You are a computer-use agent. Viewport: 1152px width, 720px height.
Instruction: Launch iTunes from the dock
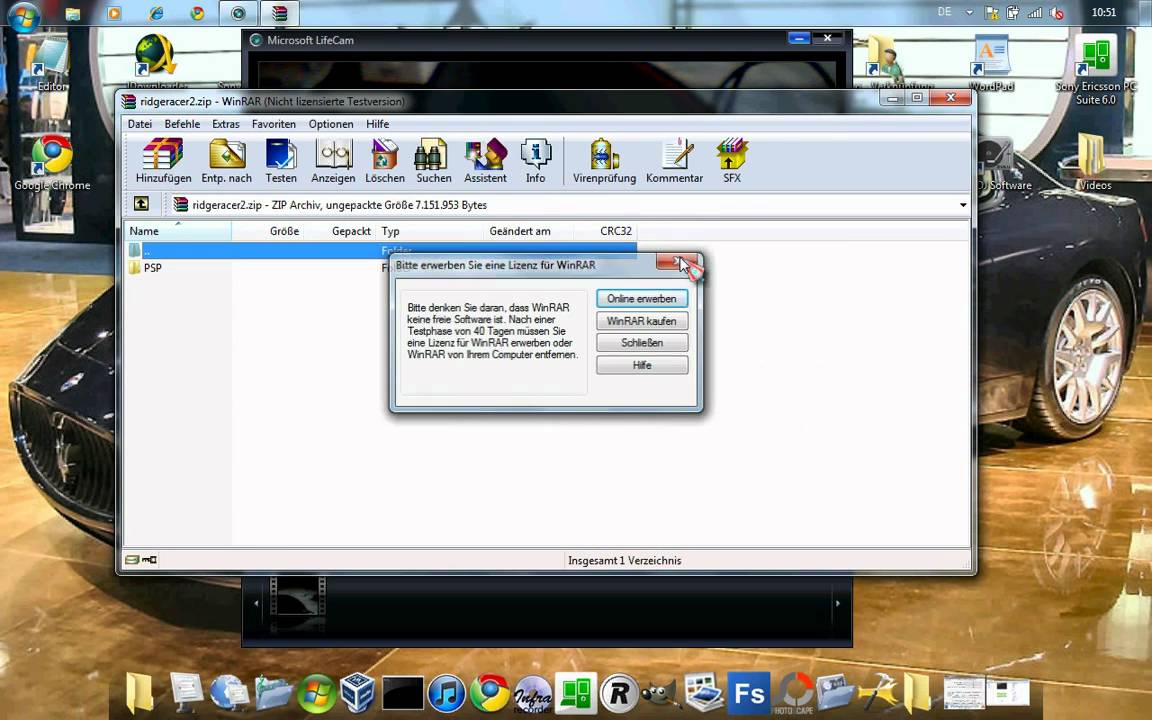(446, 694)
